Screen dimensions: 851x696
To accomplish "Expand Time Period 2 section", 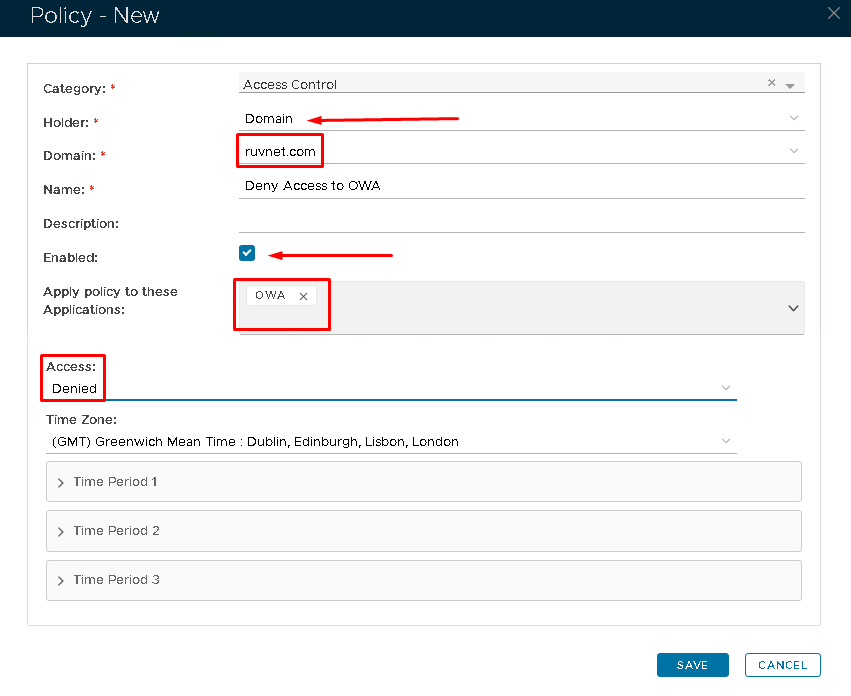I will coord(423,531).
